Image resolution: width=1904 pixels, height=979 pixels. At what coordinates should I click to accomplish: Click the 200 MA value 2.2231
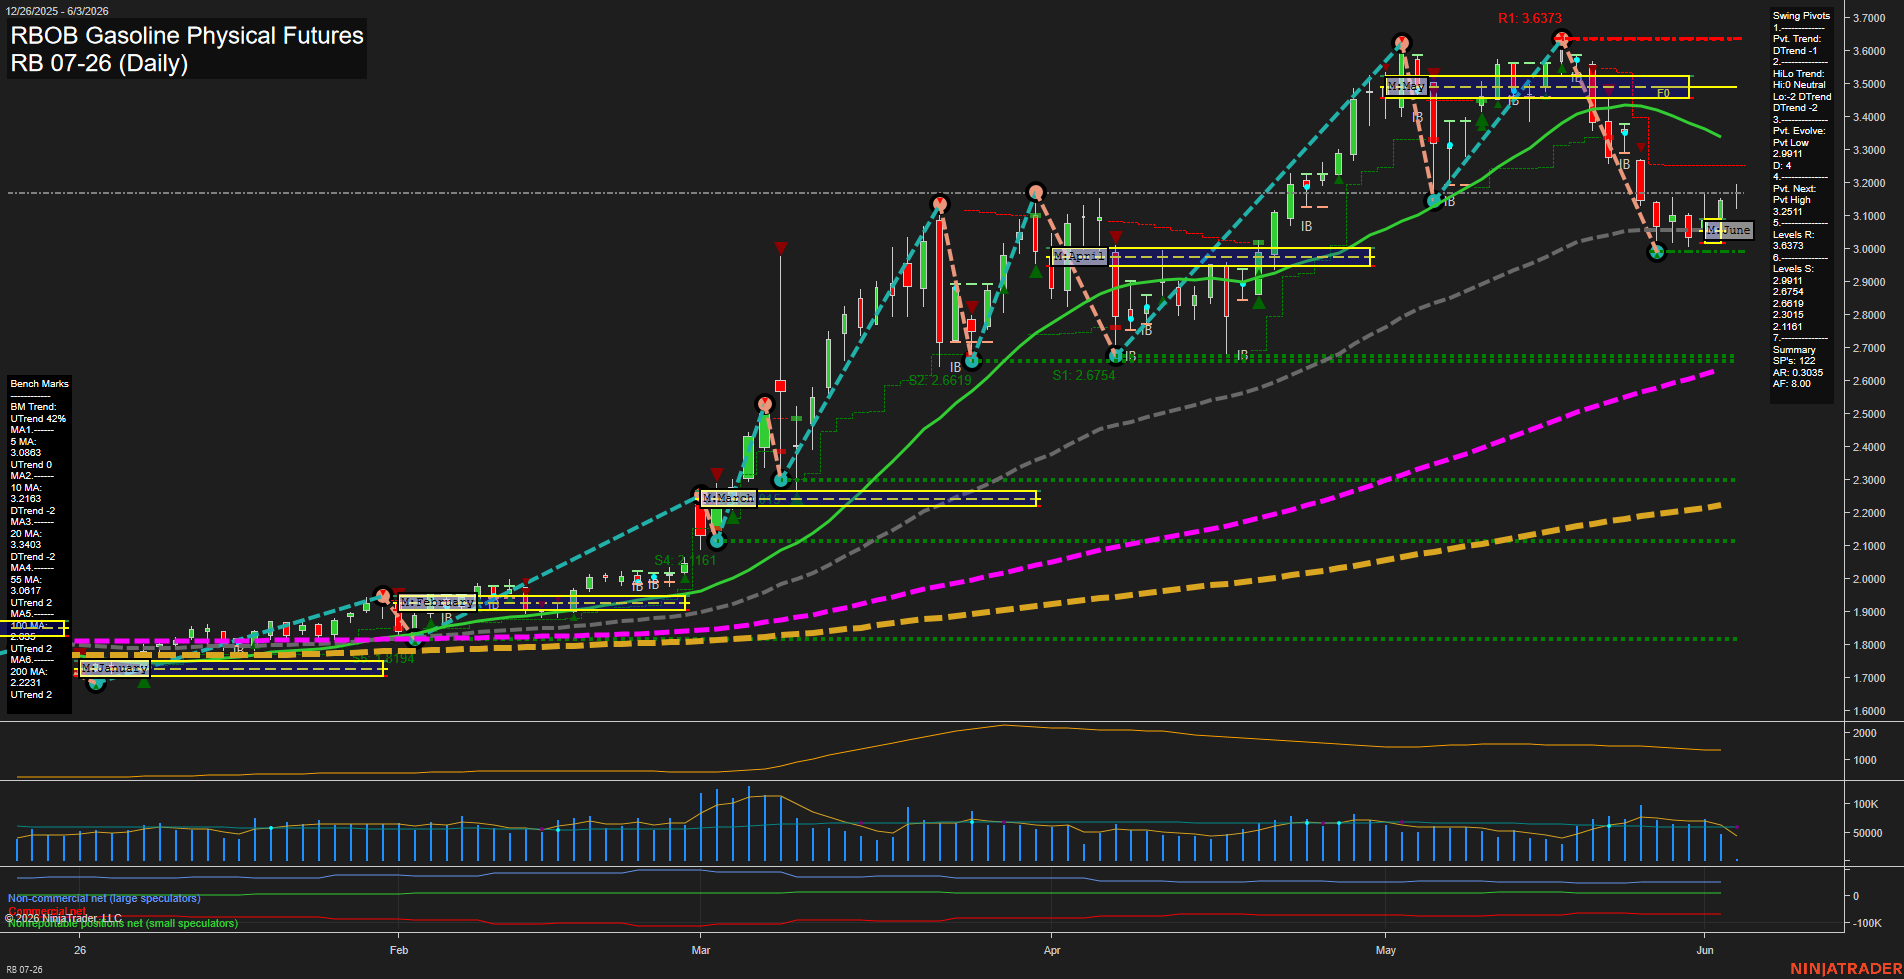point(26,683)
